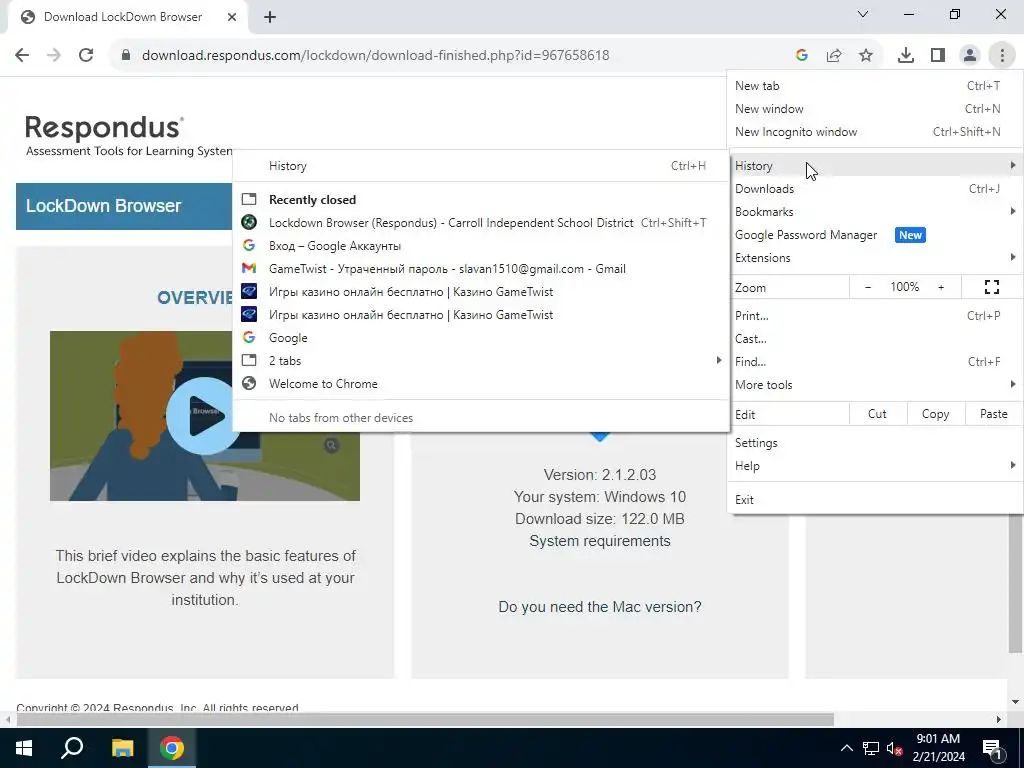This screenshot has width=1024, height=768.
Task: Reopen Welcome to Chrome tab
Action: click(x=481, y=383)
